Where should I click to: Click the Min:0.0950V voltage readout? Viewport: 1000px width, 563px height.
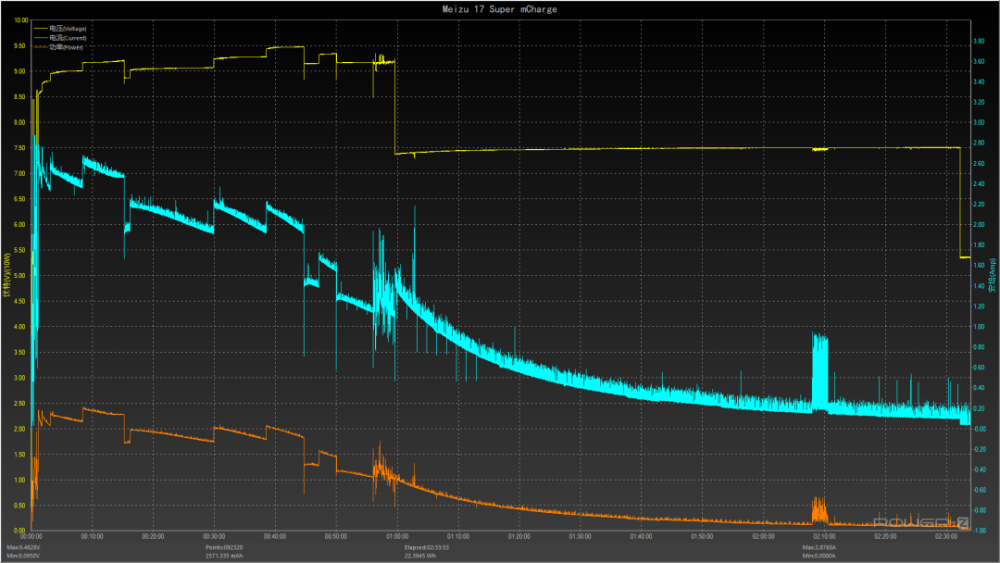tap(23, 556)
